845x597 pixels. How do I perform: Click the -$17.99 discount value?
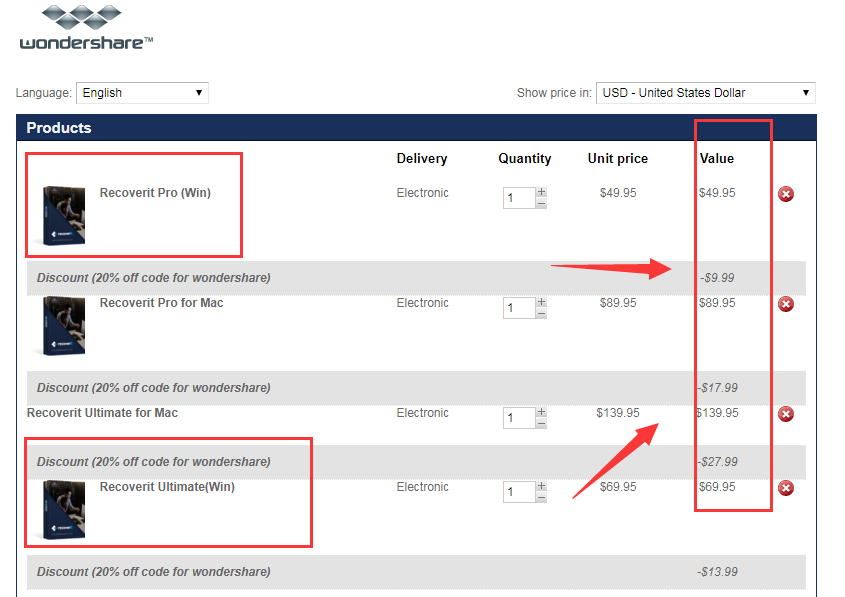pyautogui.click(x=717, y=388)
